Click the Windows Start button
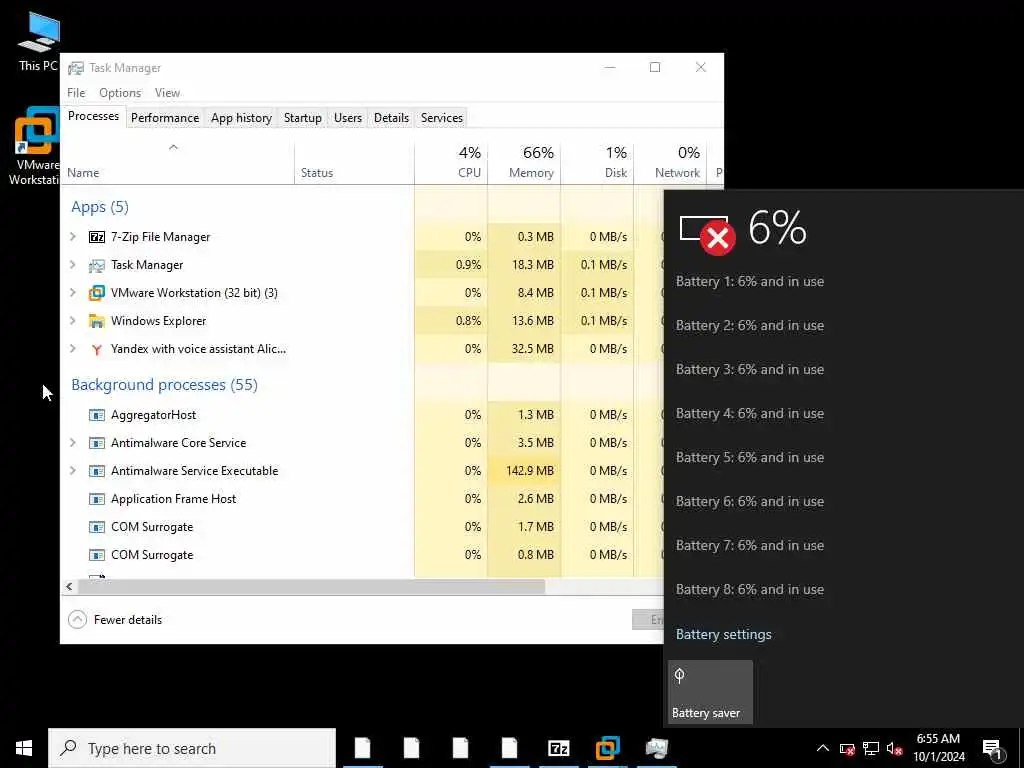The width and height of the screenshot is (1024, 768). point(24,748)
